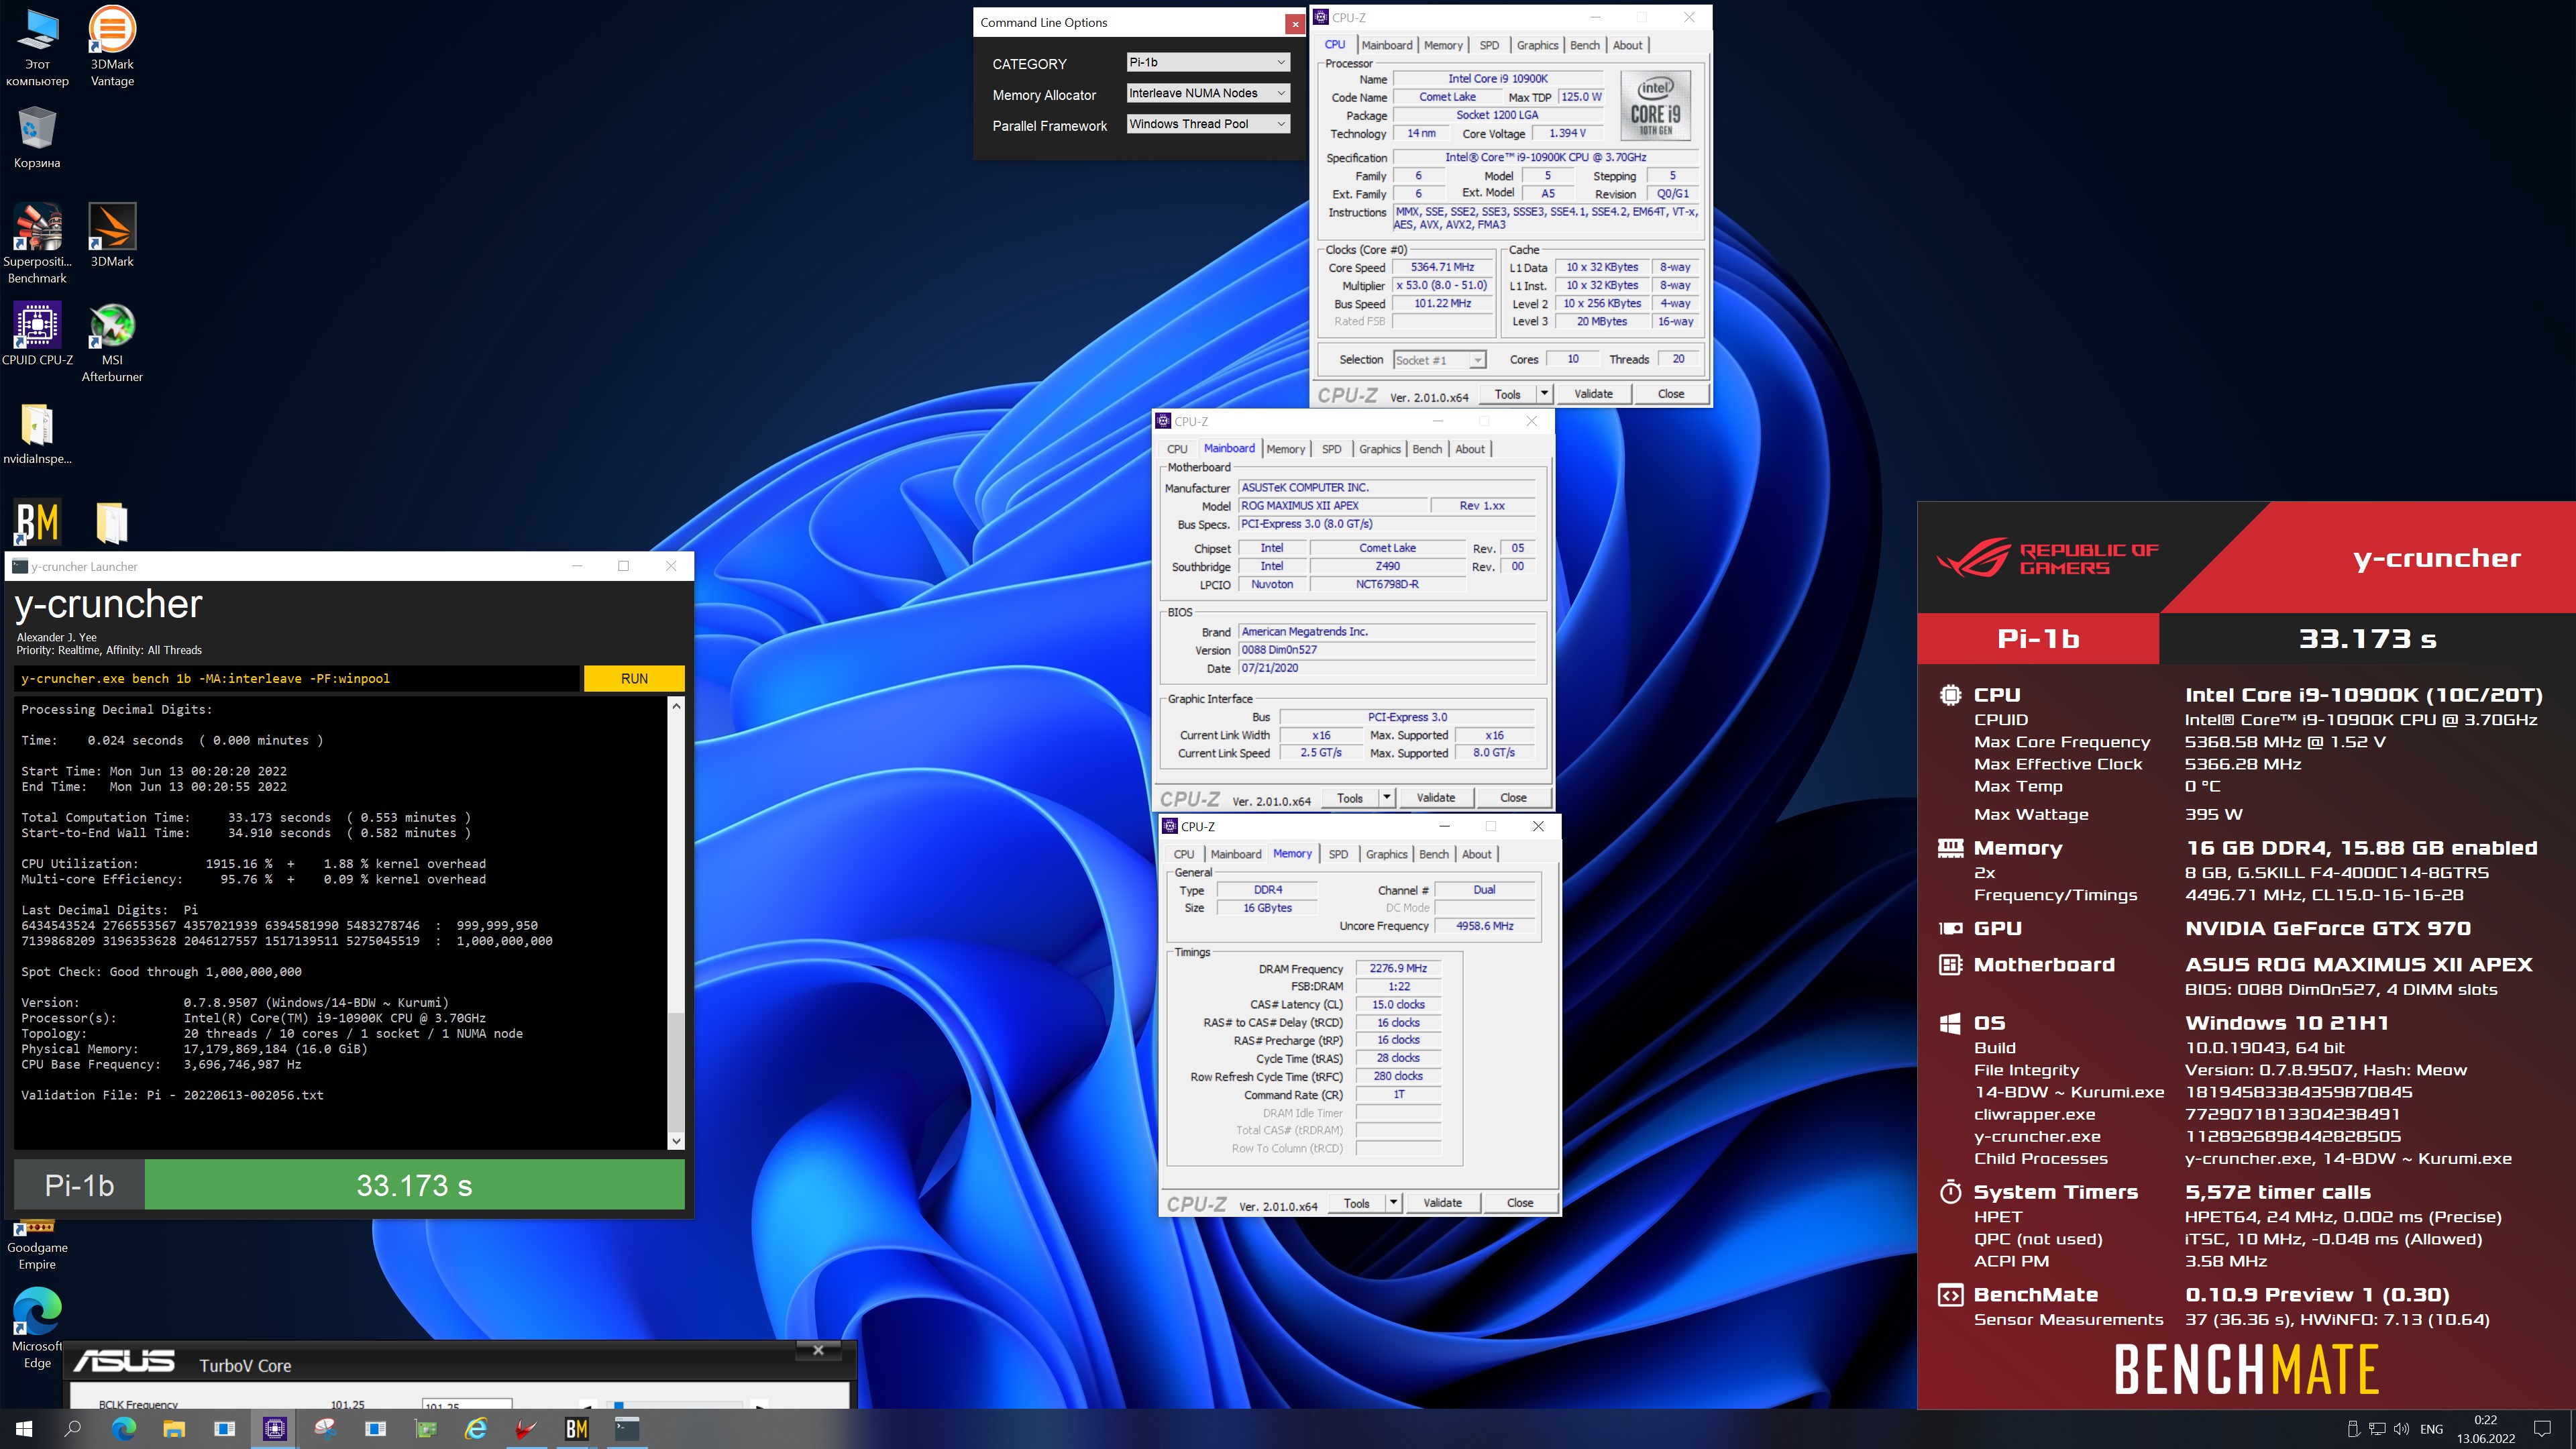Click 'Validation File: Pi - 20220613-002056.txt' line
The image size is (2576, 1449).
pyautogui.click(x=172, y=1095)
